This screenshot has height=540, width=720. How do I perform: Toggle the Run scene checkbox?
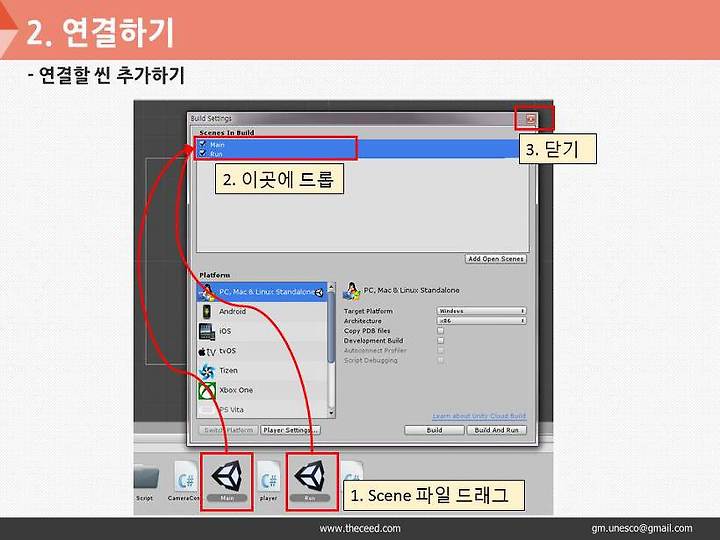point(203,153)
